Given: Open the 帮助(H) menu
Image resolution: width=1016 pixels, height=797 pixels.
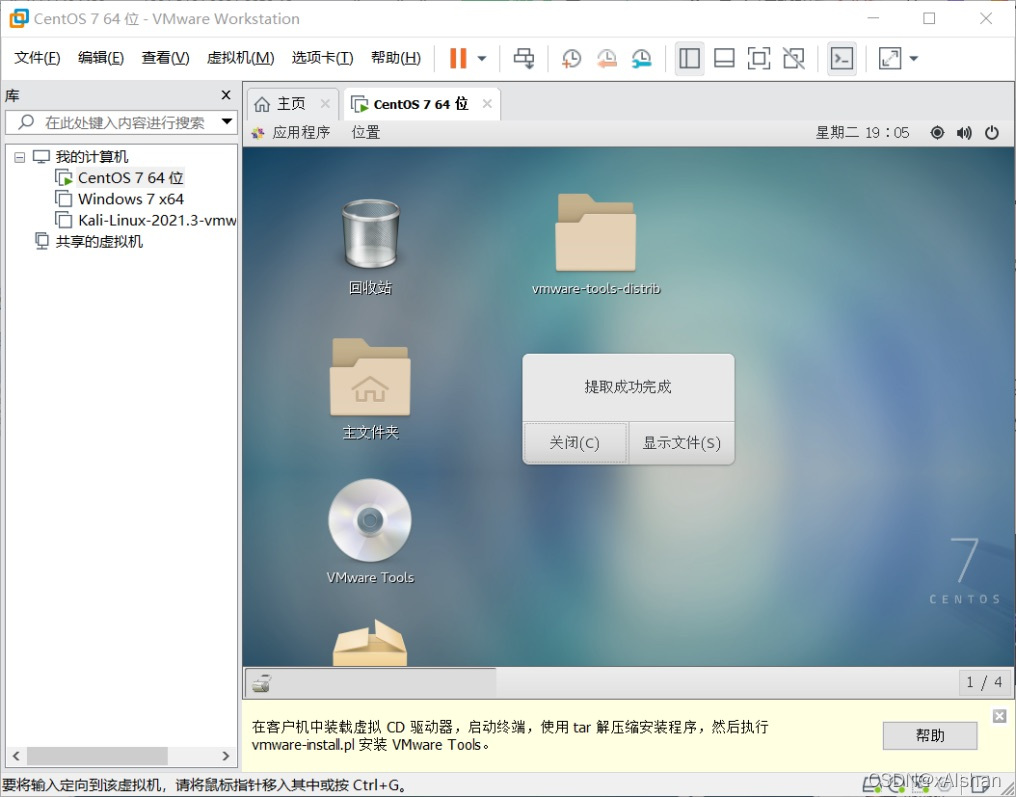Looking at the screenshot, I should 395,58.
